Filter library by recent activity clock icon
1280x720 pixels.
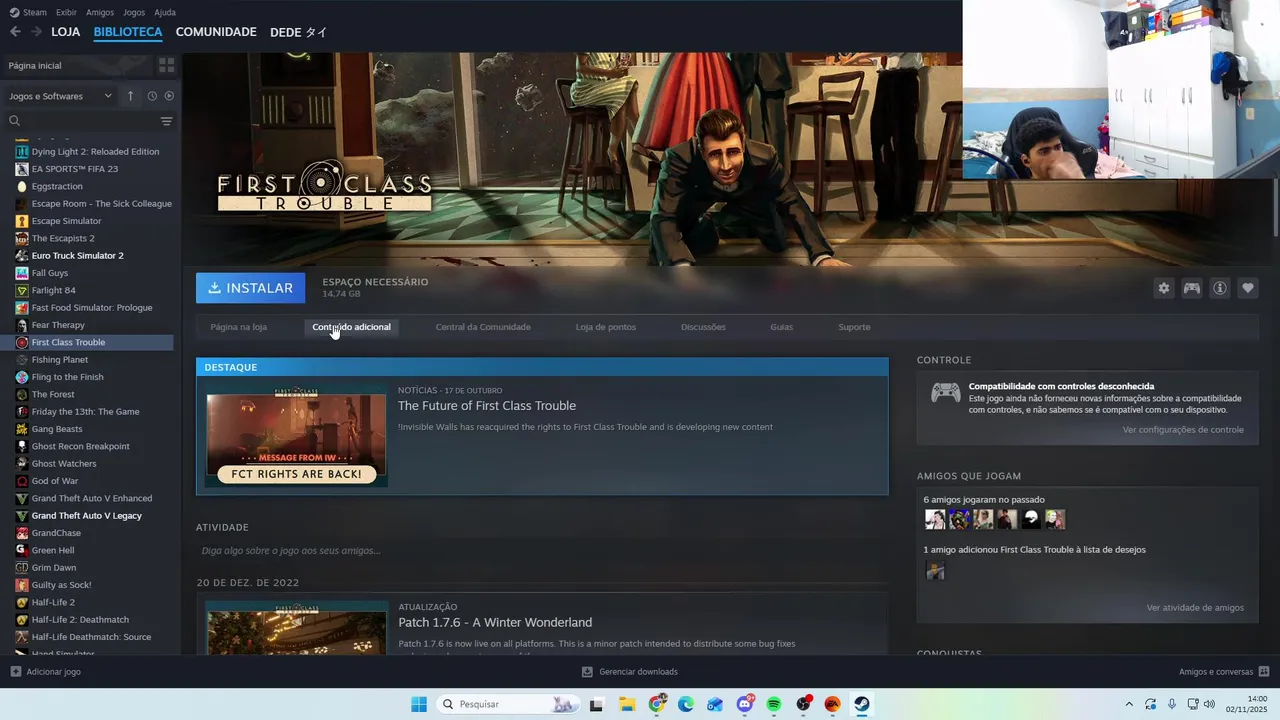pos(152,96)
